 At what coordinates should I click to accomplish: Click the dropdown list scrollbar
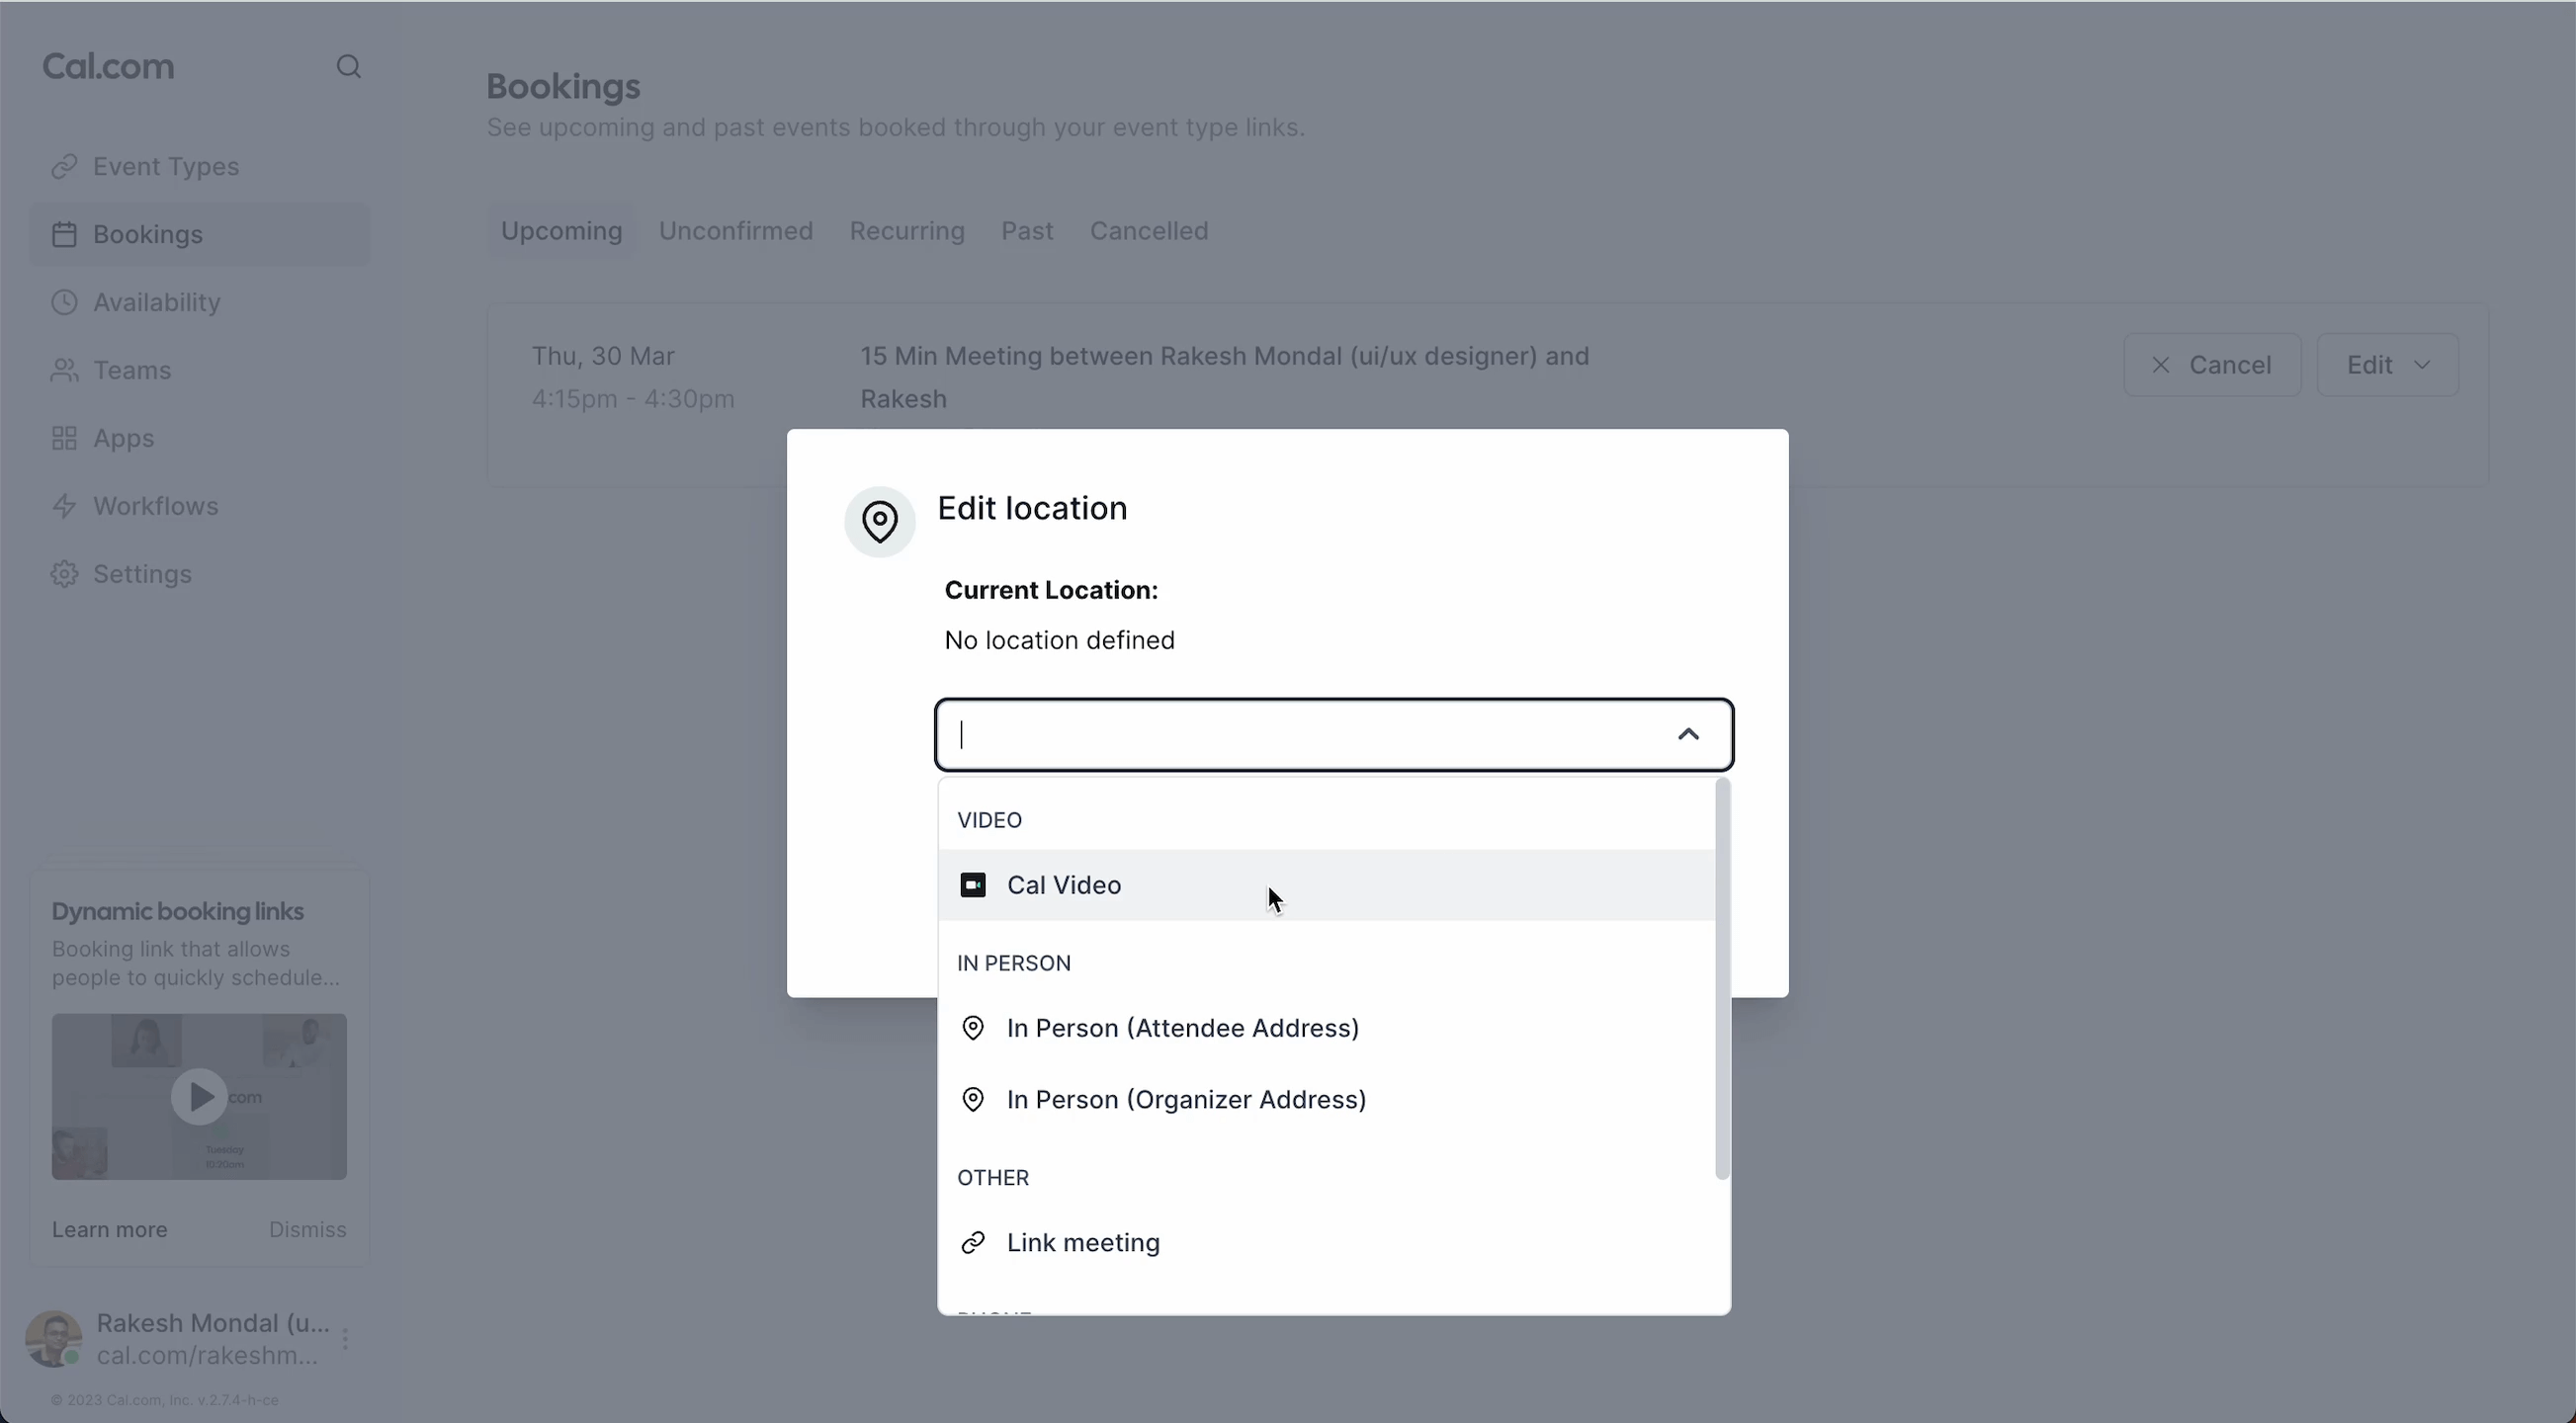click(1721, 980)
